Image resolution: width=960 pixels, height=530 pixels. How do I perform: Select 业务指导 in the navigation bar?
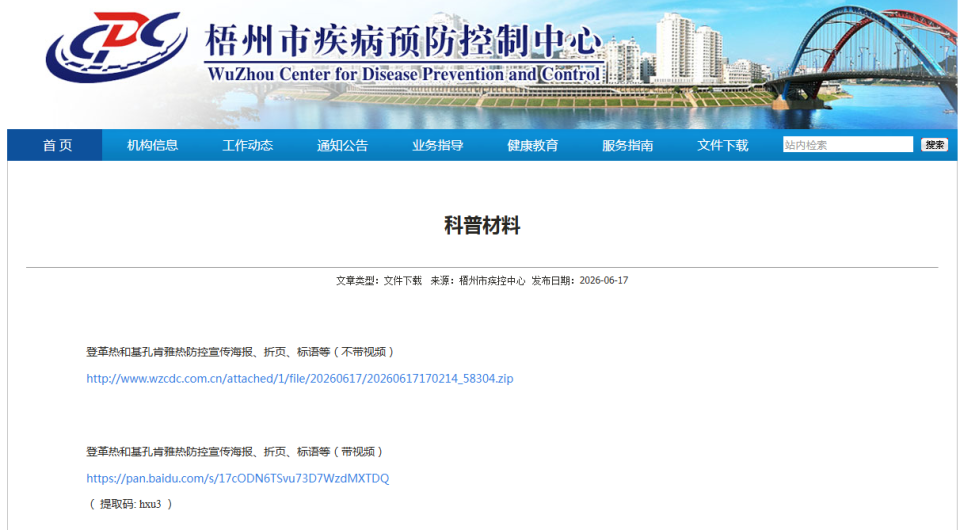[x=437, y=145]
